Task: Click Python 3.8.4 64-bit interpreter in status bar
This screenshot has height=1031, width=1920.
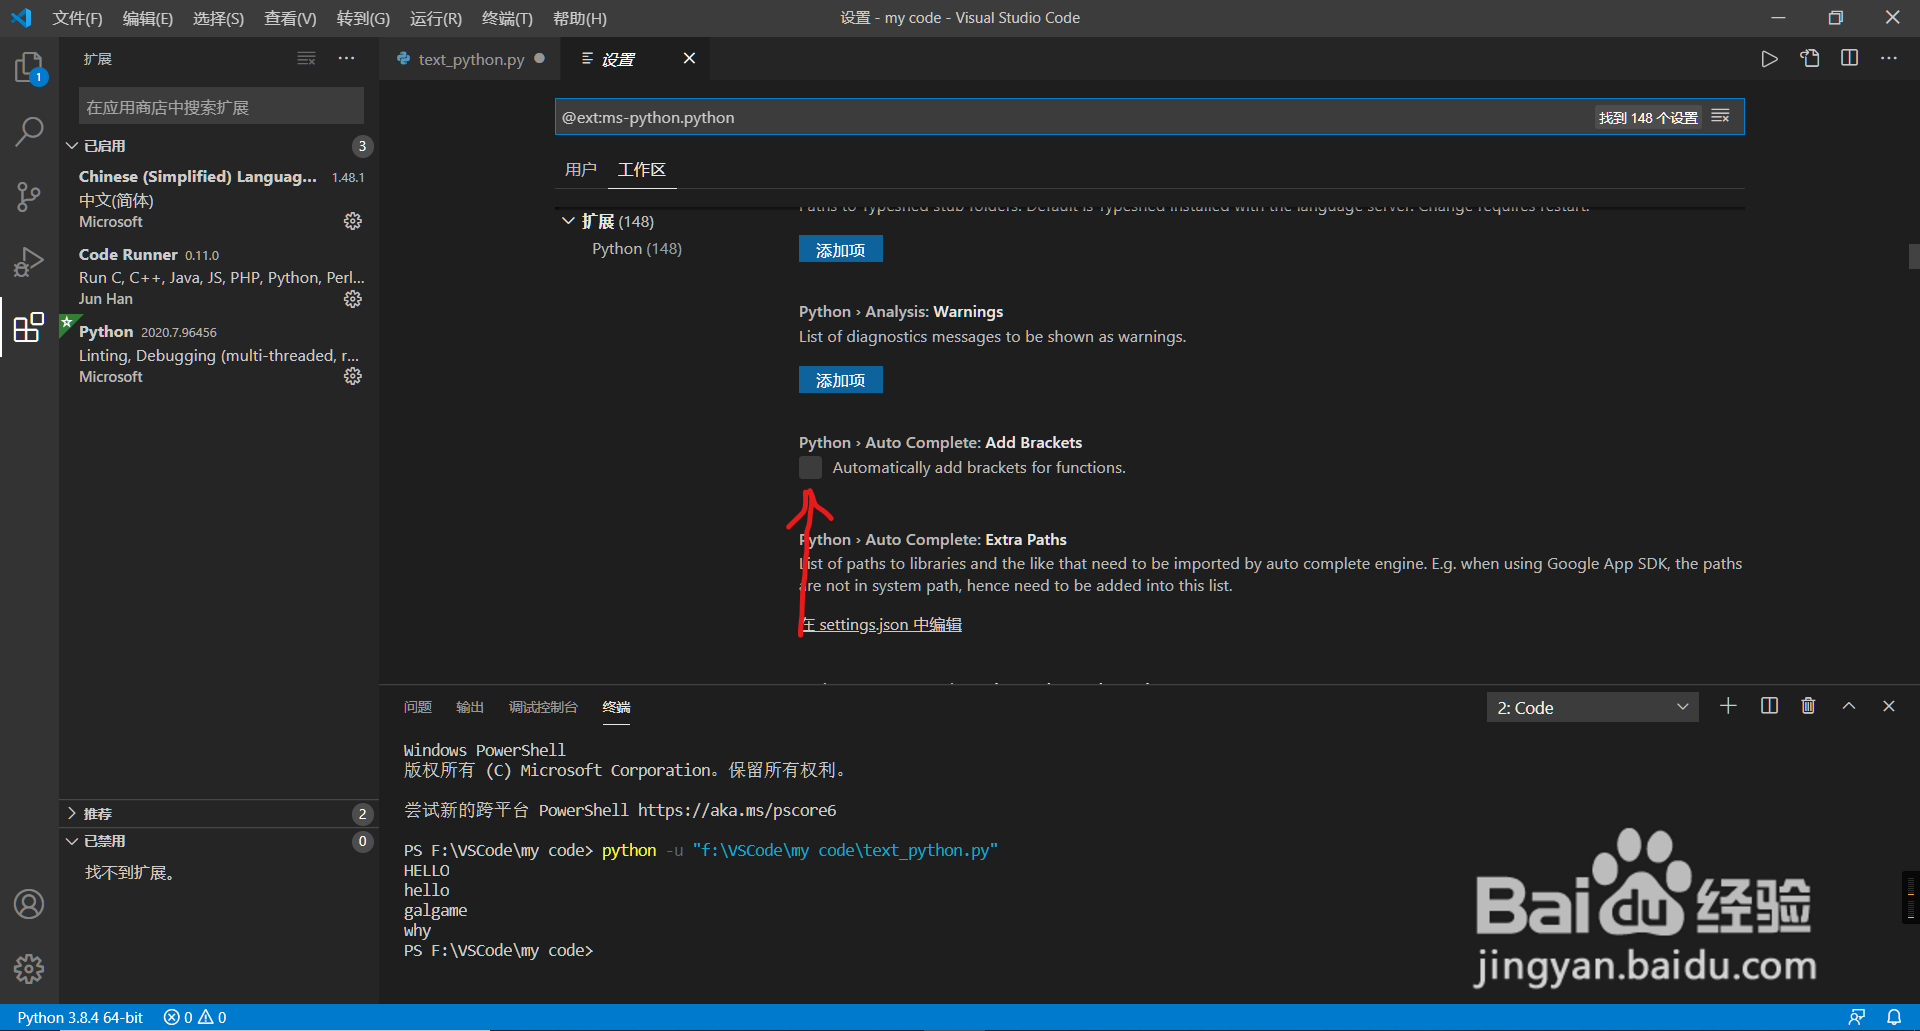Action: [x=80, y=1017]
